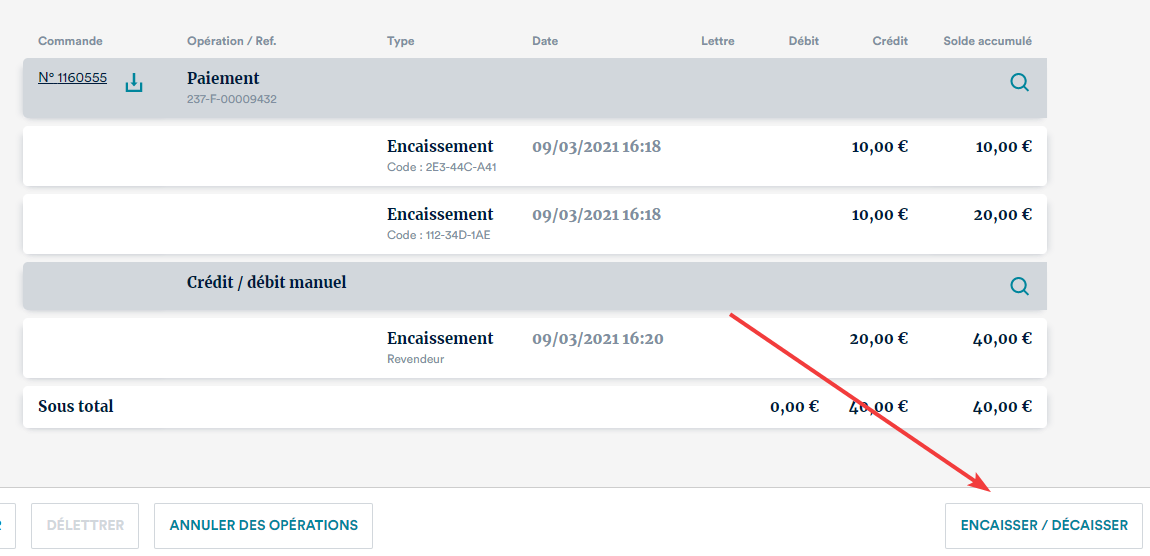Select the Type column header
The image size is (1150, 556).
click(400, 41)
